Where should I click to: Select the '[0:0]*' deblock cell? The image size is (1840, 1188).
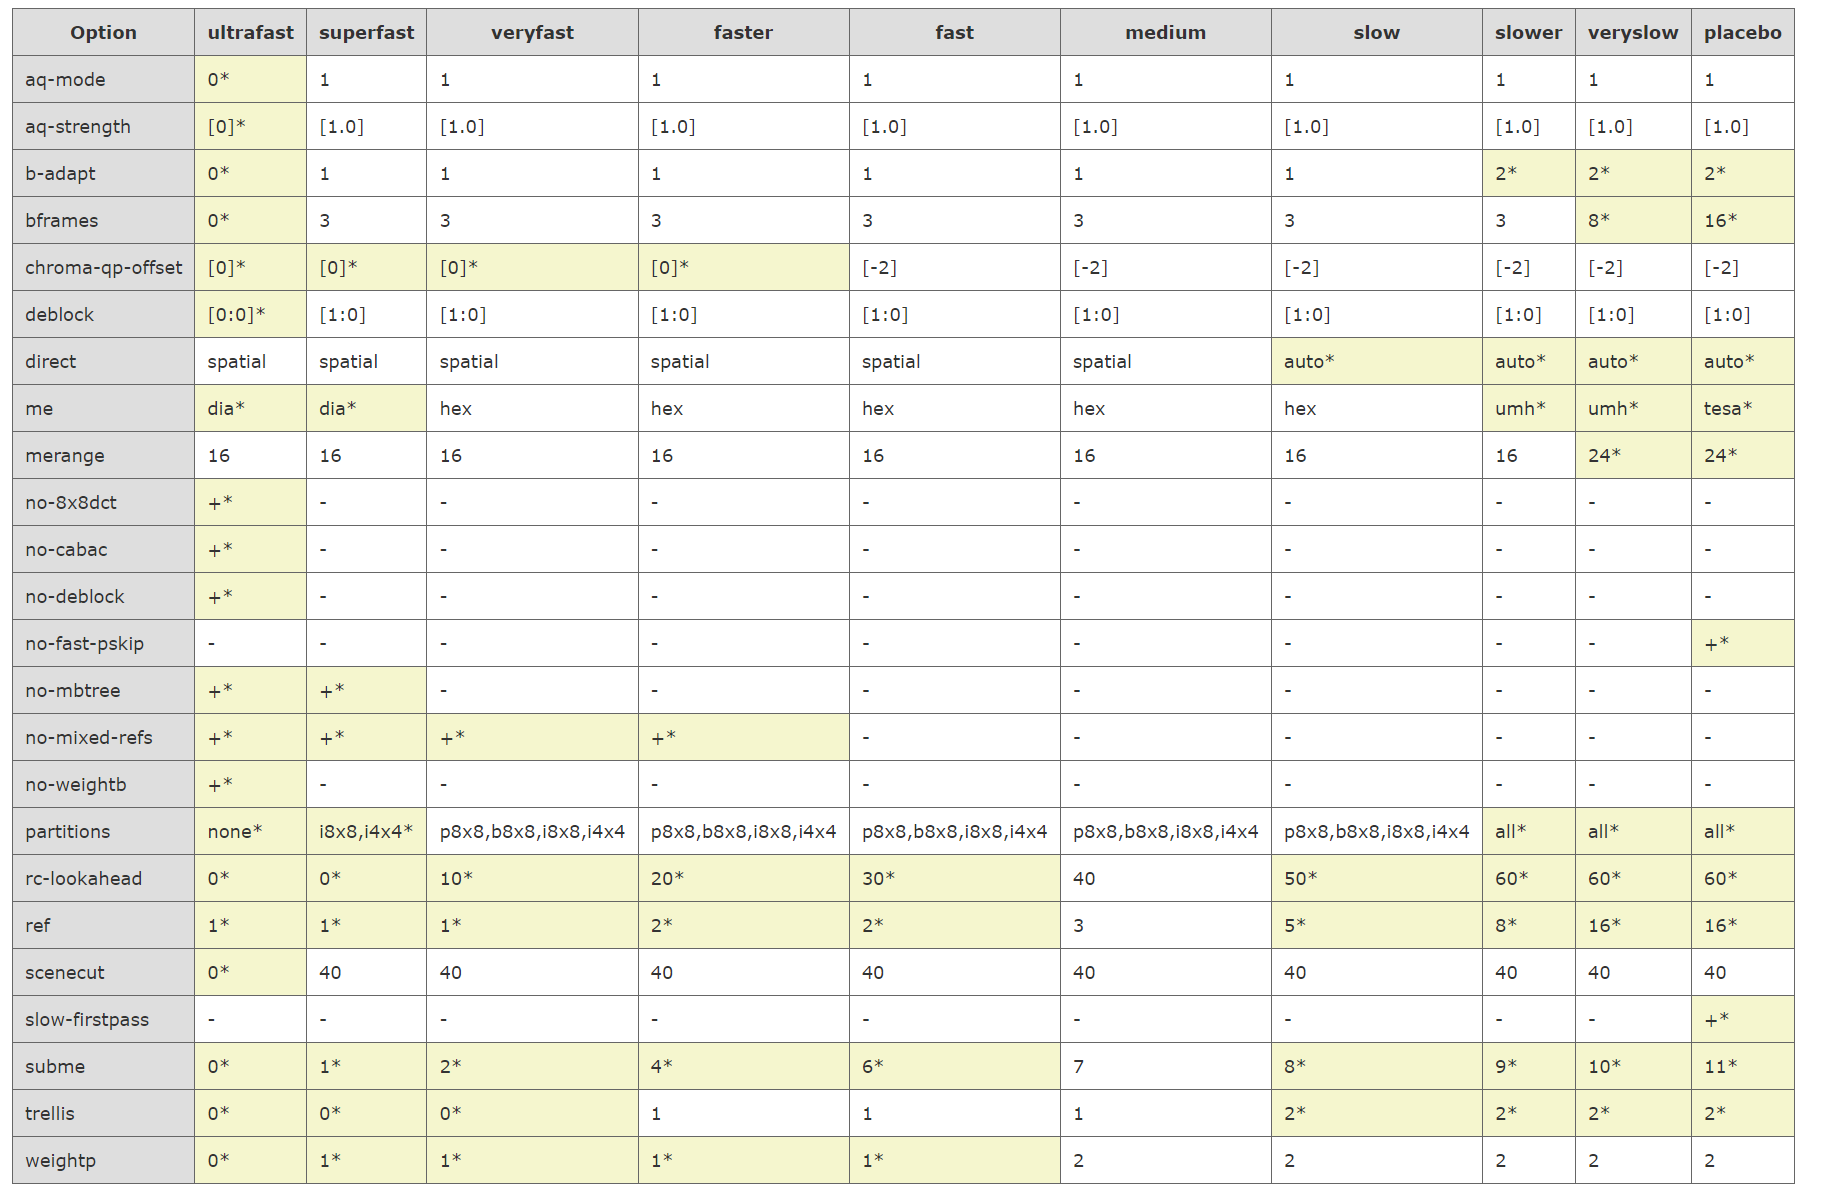(x=237, y=315)
